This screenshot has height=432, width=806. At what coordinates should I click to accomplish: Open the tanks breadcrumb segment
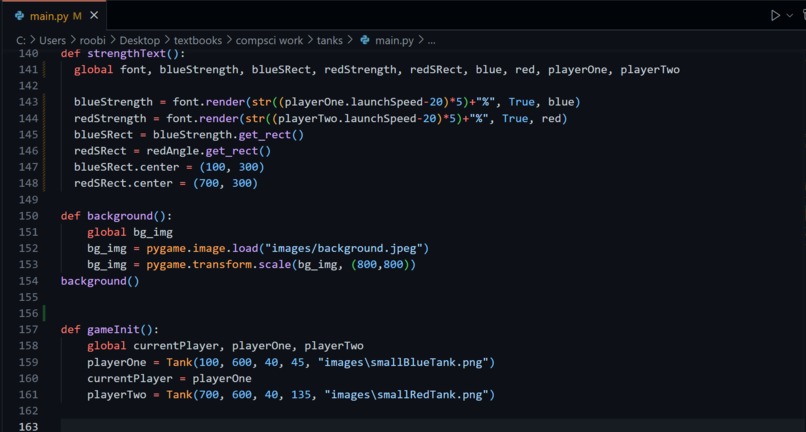pyautogui.click(x=329, y=41)
